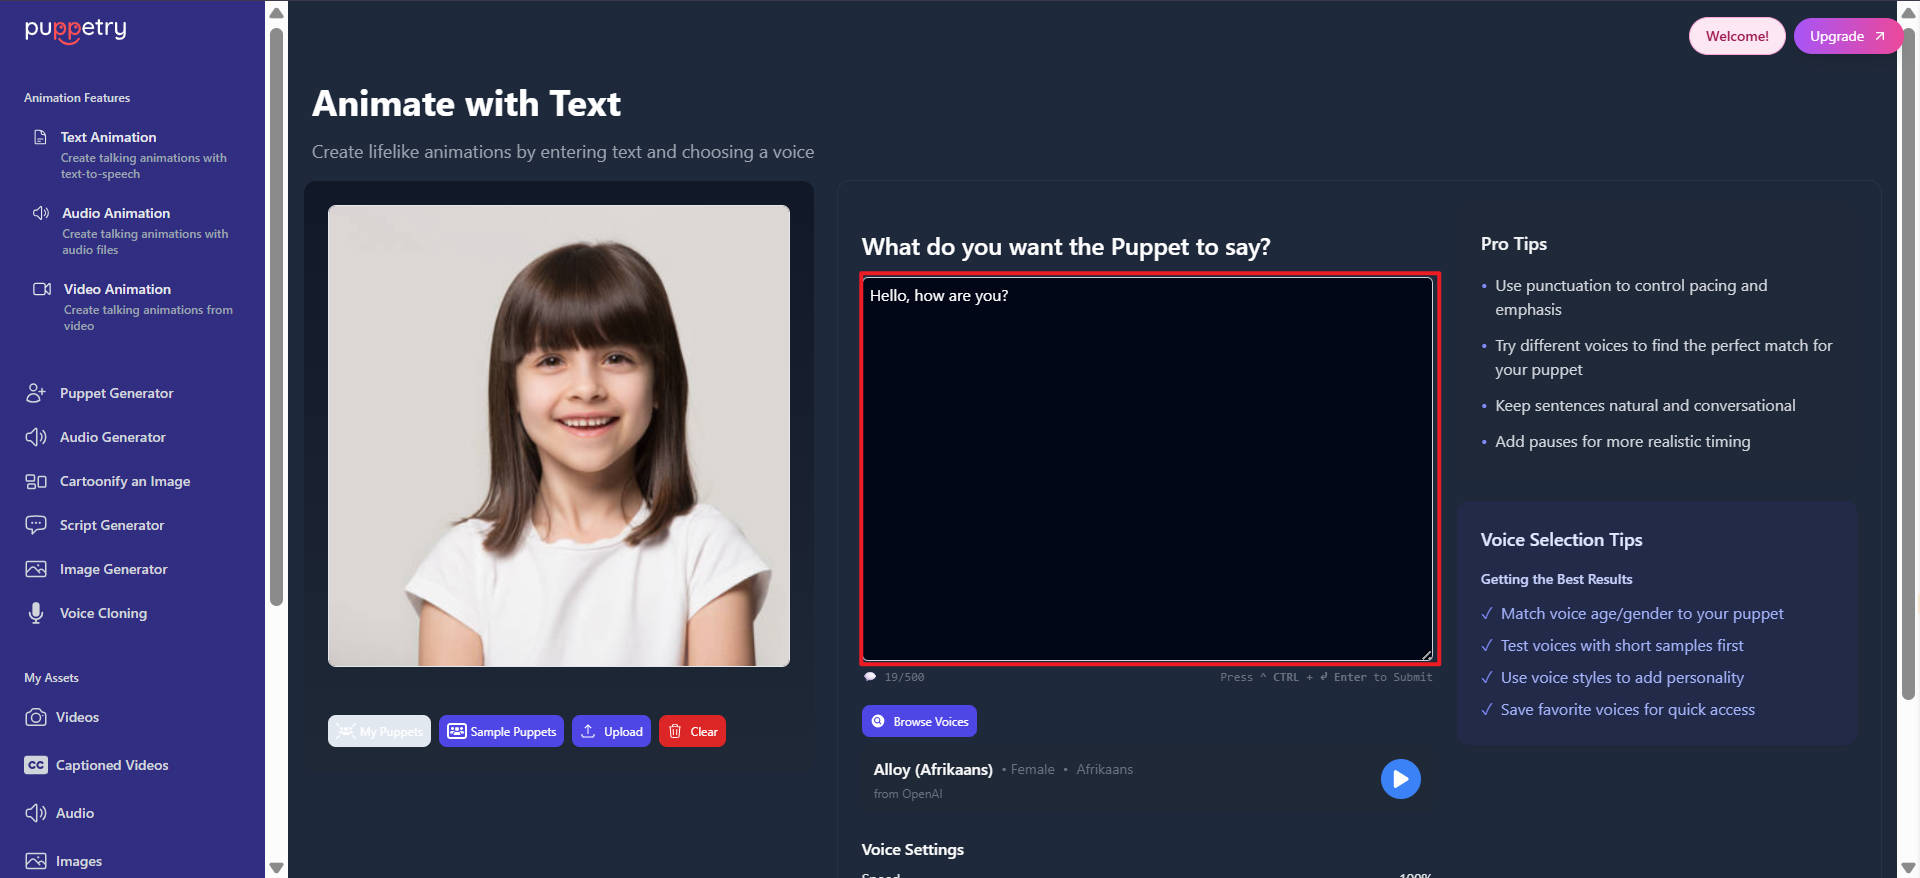Click the puppet portrait image
The height and width of the screenshot is (878, 1920).
(x=559, y=436)
